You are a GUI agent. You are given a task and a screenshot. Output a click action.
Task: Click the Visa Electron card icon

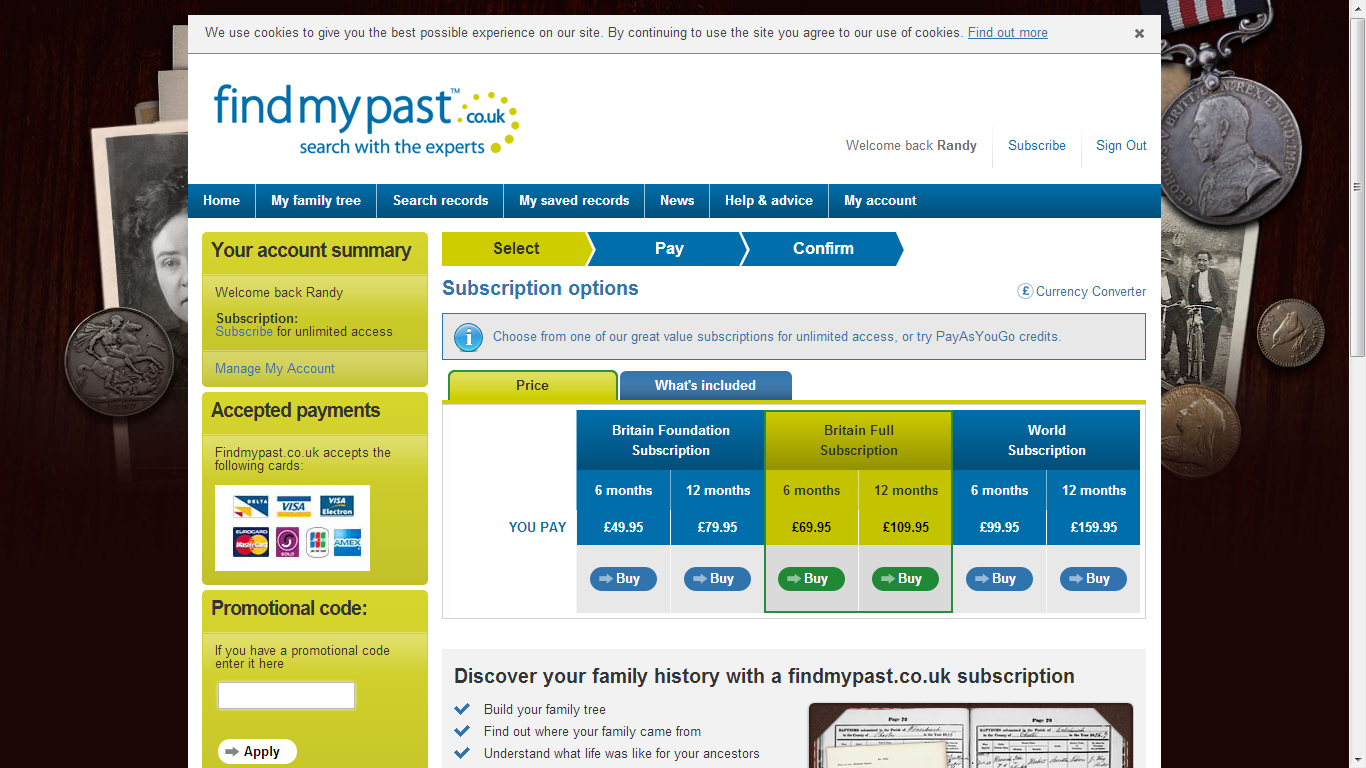tap(337, 505)
